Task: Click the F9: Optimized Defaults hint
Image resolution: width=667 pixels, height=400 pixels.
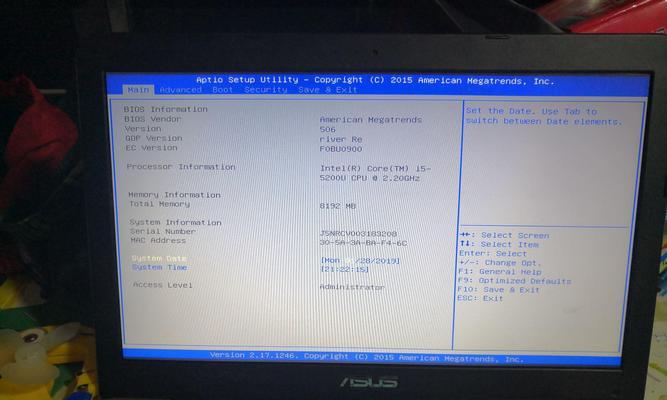Action: (x=514, y=281)
